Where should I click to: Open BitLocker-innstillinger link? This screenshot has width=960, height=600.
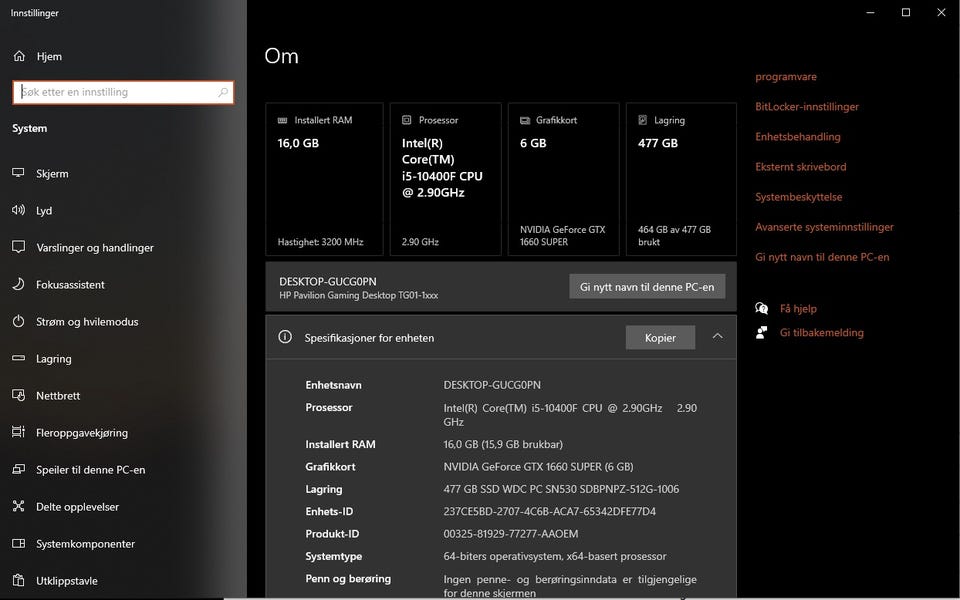[x=806, y=107]
